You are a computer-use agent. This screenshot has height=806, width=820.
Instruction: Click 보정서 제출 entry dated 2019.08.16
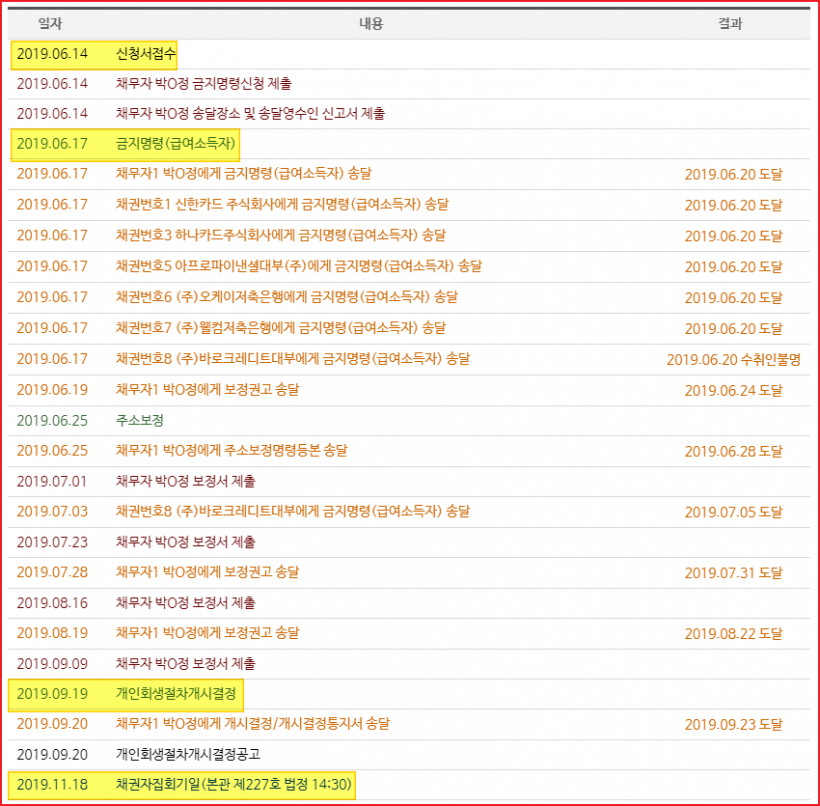click(186, 603)
